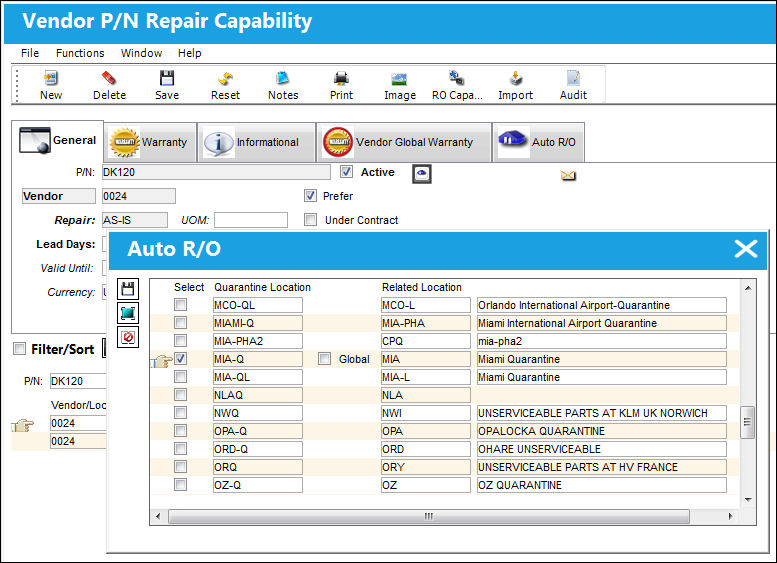The image size is (777, 563).
Task: Select the MIAMI-Q row checkbox
Action: pyautogui.click(x=180, y=323)
